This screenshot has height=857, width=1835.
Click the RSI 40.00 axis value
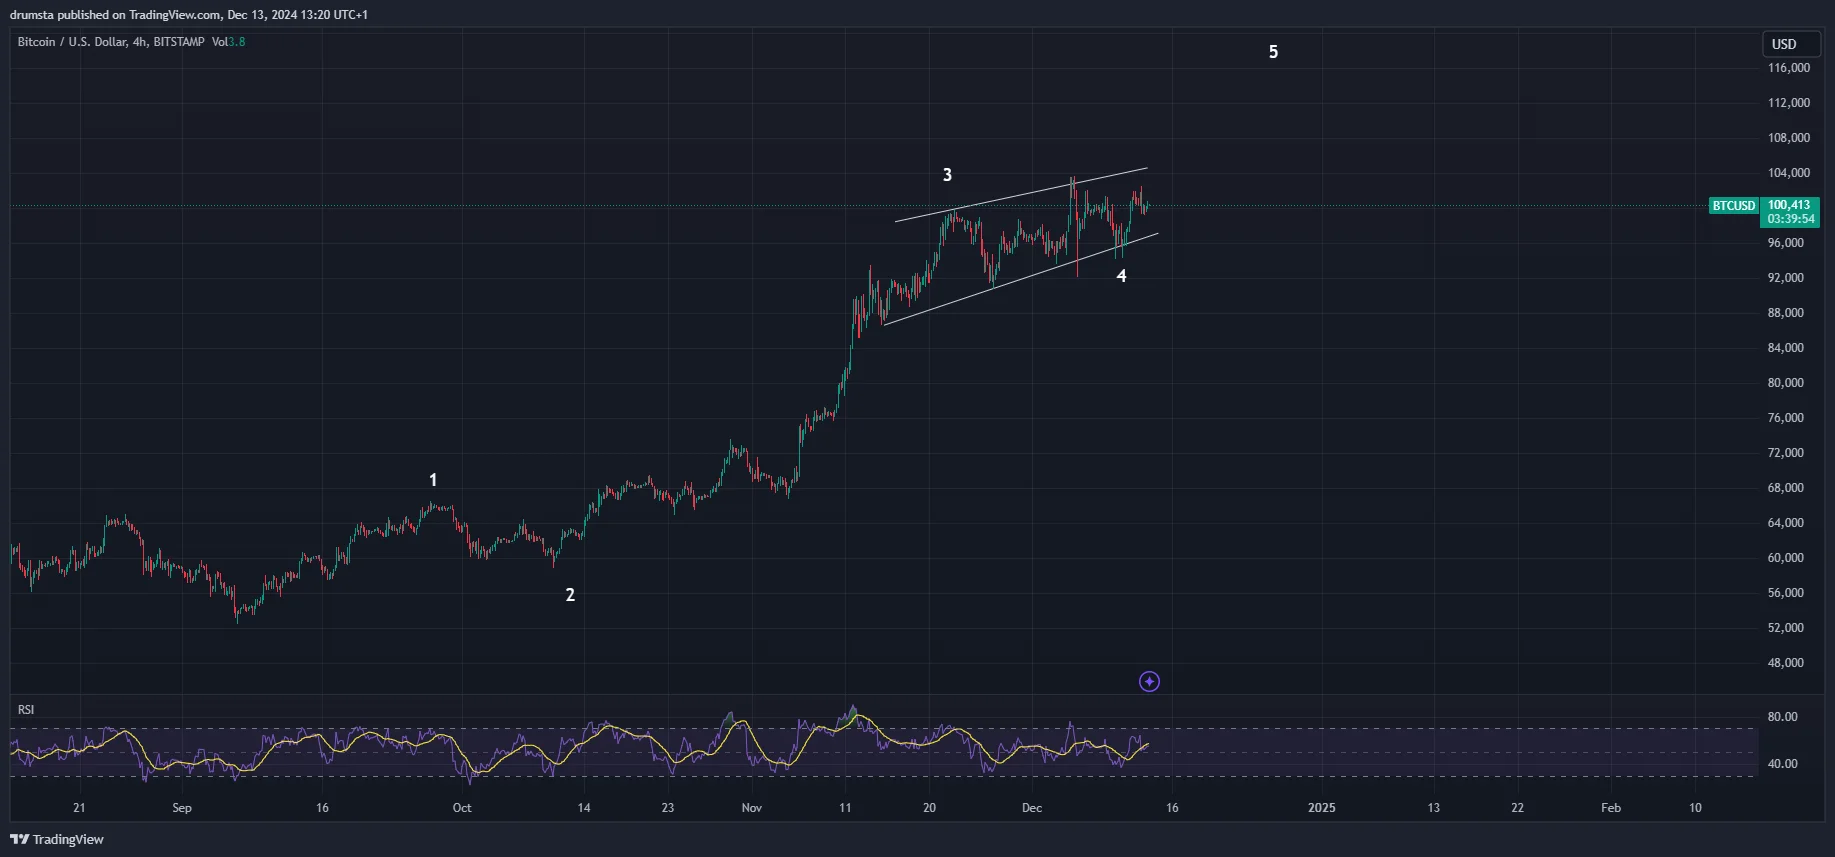[x=1782, y=764]
